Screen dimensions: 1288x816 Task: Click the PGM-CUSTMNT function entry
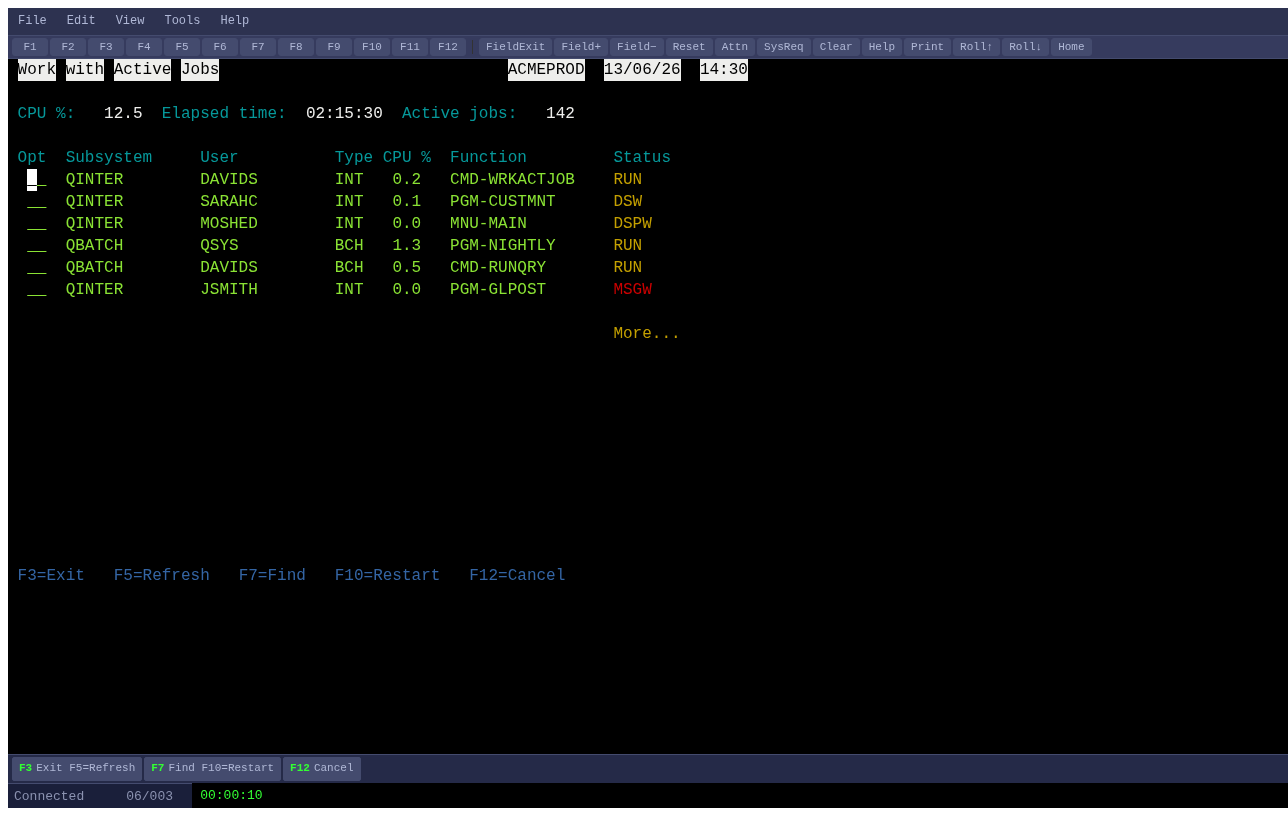tap(502, 202)
